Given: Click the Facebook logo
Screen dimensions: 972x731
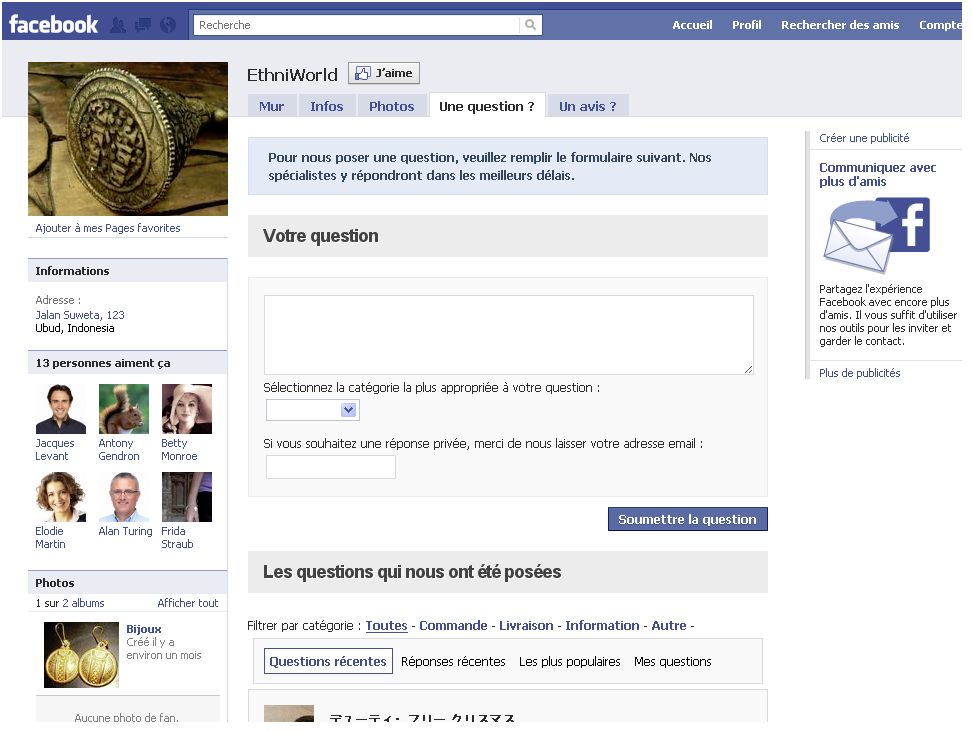Looking at the screenshot, I should click(53, 25).
